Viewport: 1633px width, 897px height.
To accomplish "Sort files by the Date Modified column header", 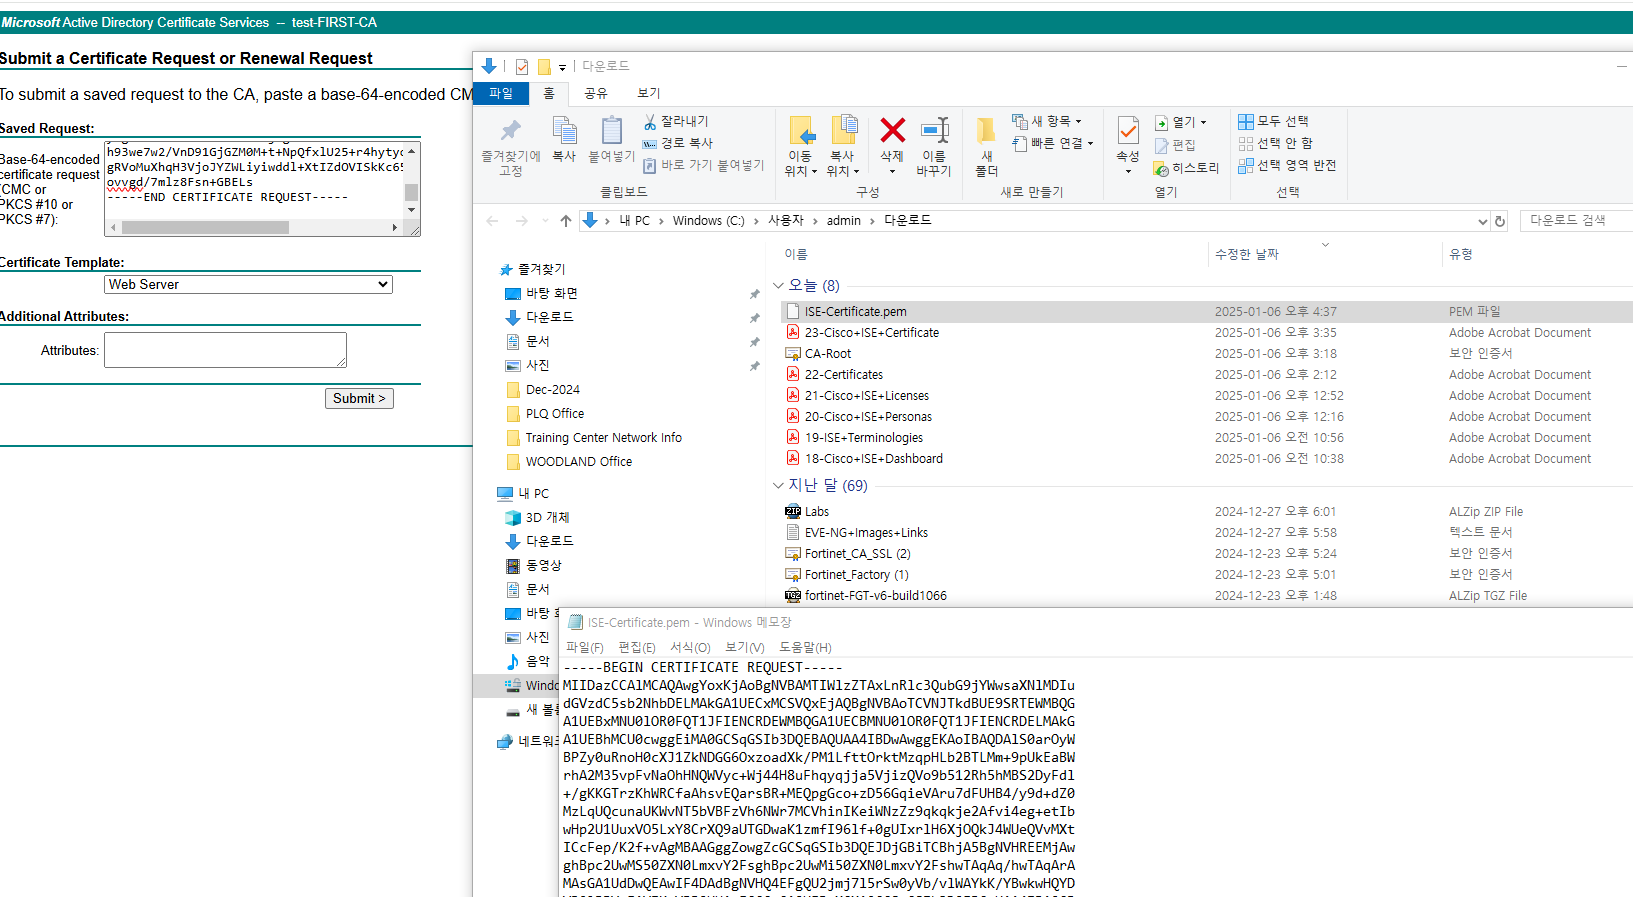I will click(1246, 255).
